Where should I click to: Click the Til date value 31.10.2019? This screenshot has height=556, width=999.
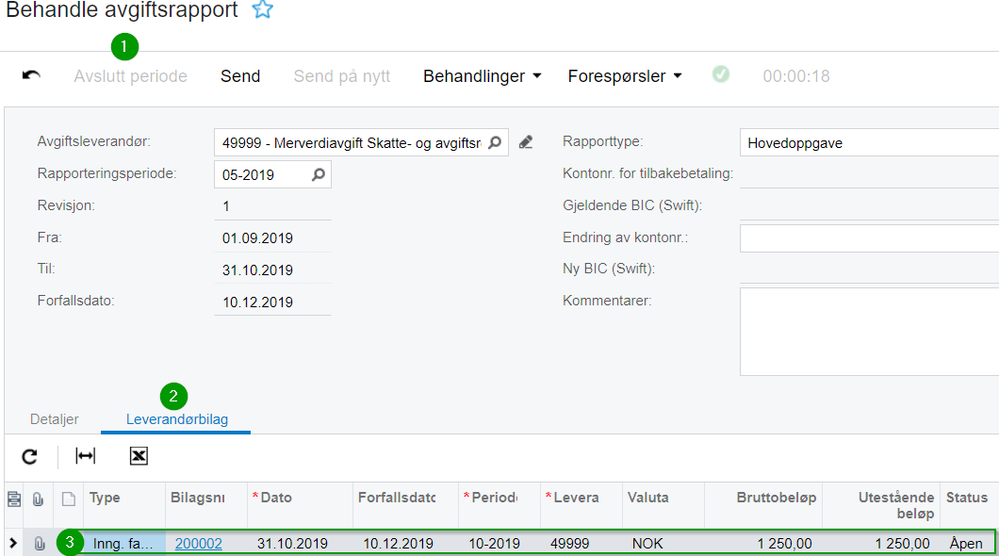258,270
